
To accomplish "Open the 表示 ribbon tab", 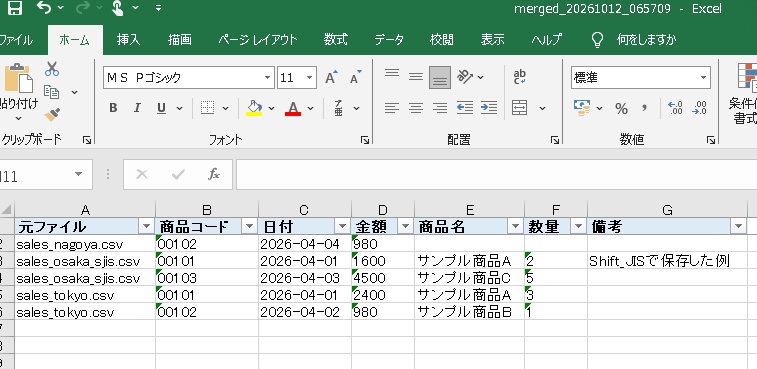I will [x=492, y=40].
